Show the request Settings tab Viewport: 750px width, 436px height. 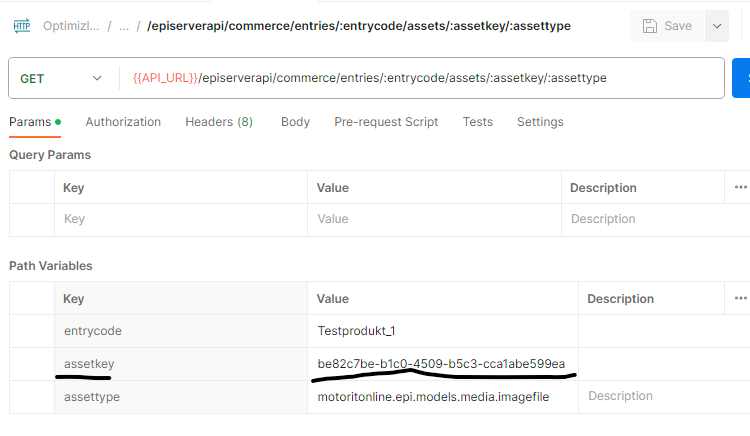pyautogui.click(x=540, y=122)
